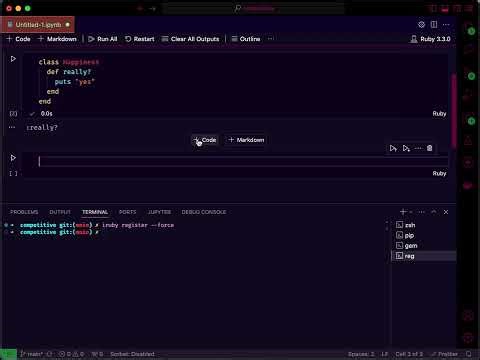The image size is (480, 360).
Task: Run the class Happiness code cell
Action: click(x=13, y=59)
